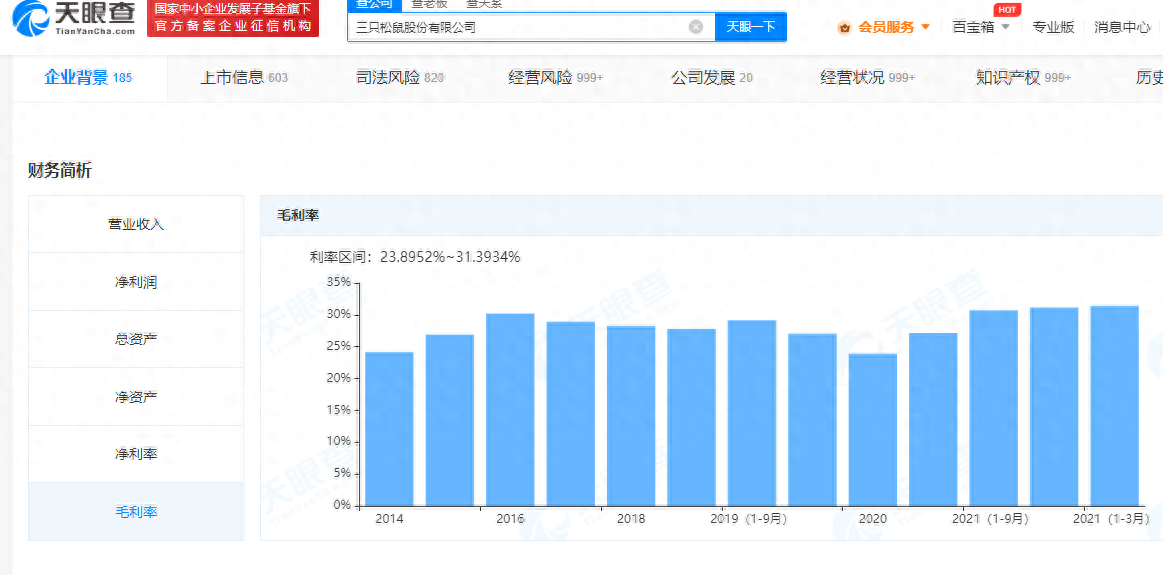Click the 35% axis label

(338, 282)
